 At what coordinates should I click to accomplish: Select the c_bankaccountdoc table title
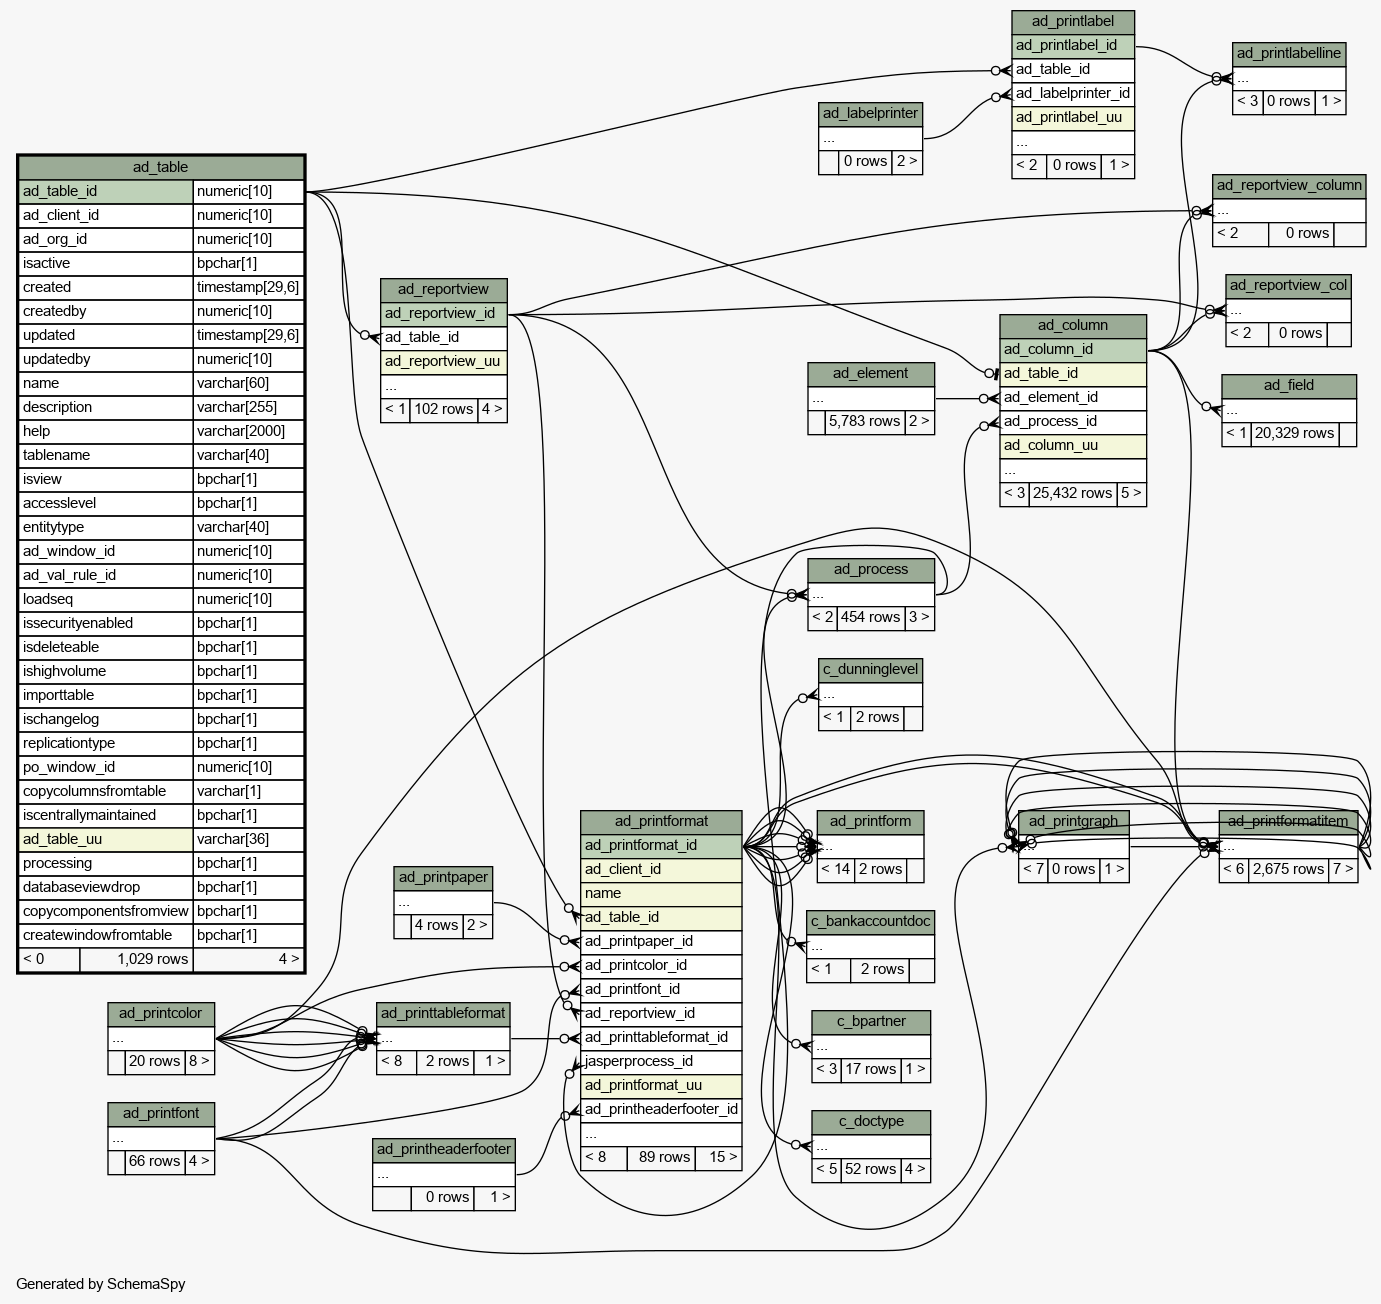871,921
